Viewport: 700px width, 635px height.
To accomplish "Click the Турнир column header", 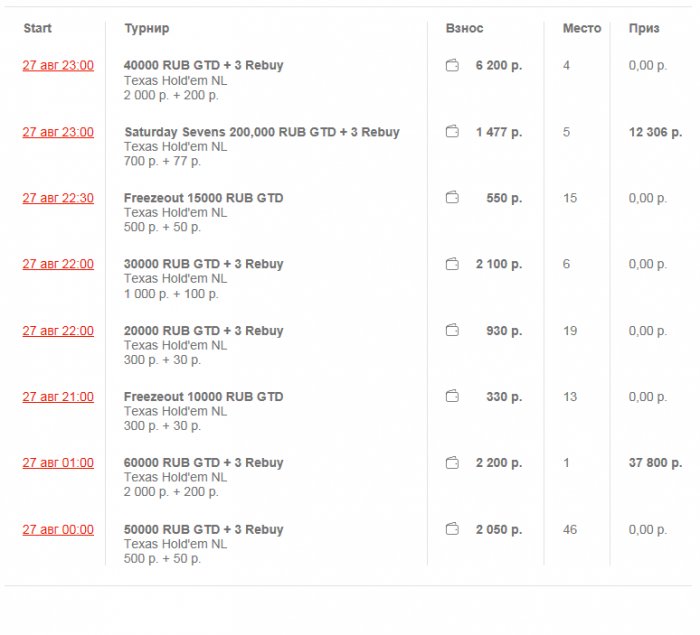I will [x=147, y=28].
